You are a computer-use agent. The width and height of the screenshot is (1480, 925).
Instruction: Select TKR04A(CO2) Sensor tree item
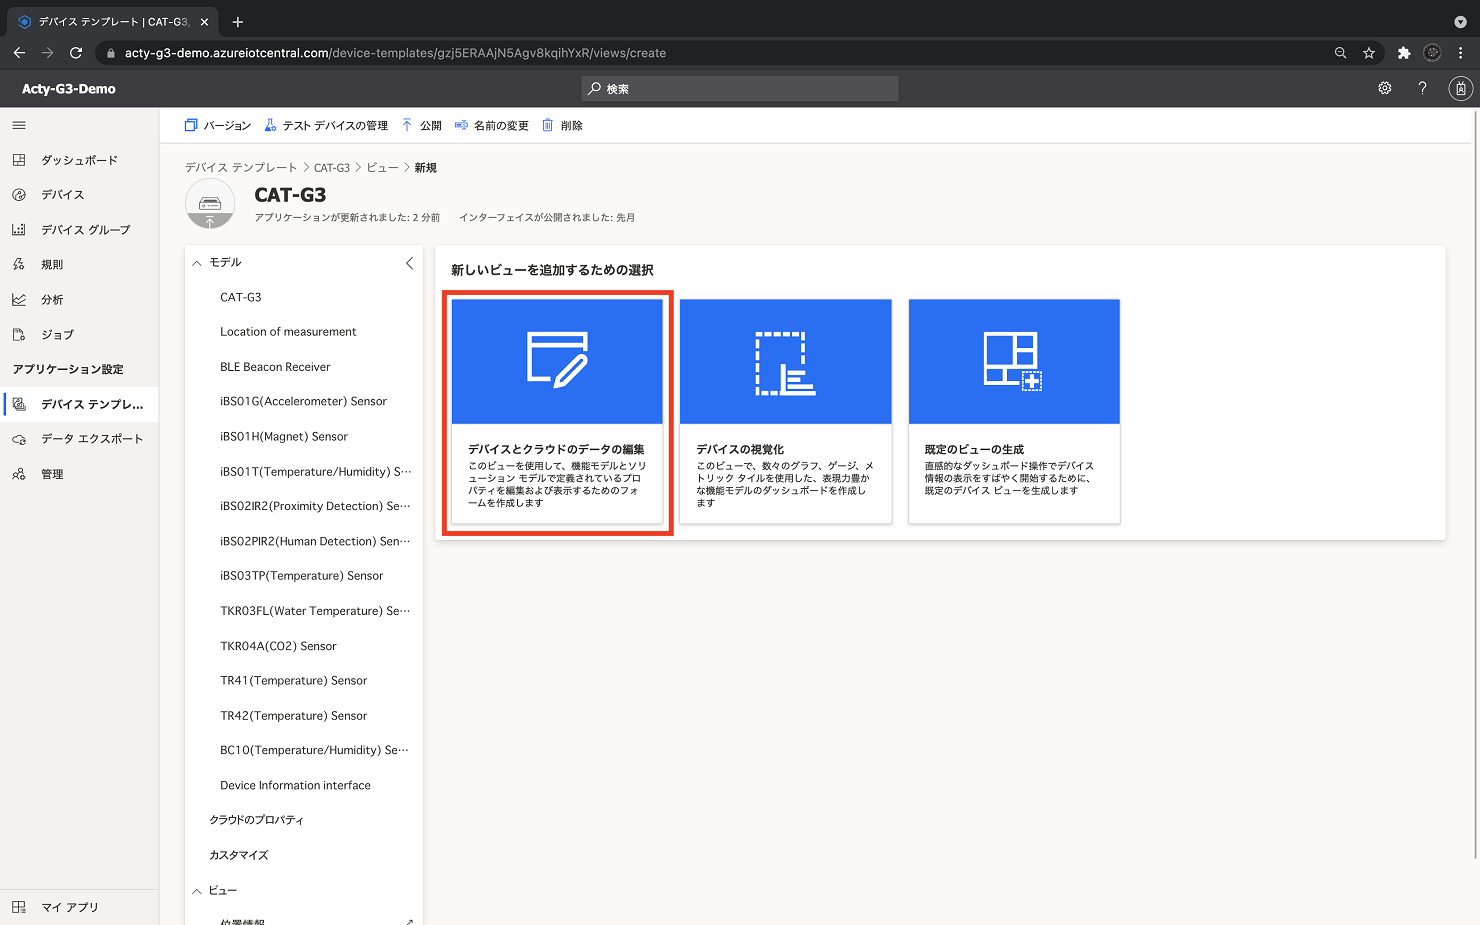point(278,646)
